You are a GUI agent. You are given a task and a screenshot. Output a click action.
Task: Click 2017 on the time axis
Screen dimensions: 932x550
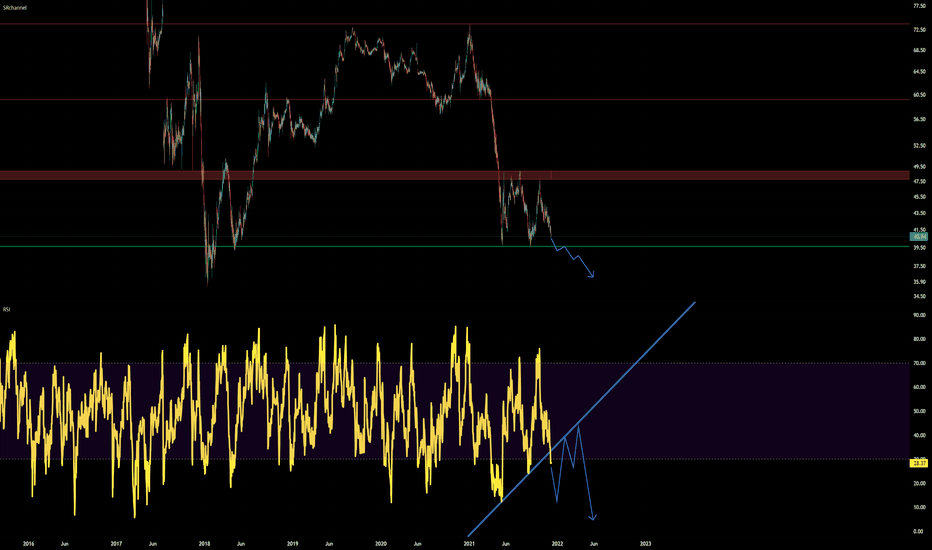116,543
